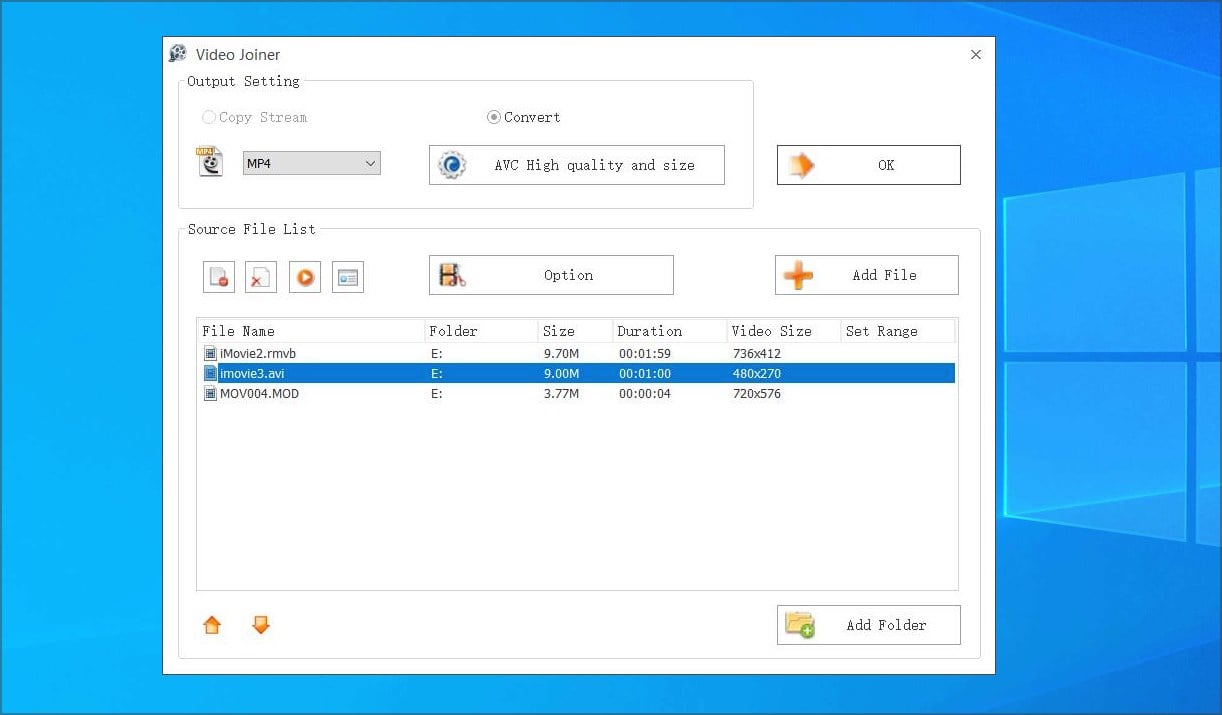Sort by Duration column header
Viewport: 1222px width, 715px height.
coord(669,331)
